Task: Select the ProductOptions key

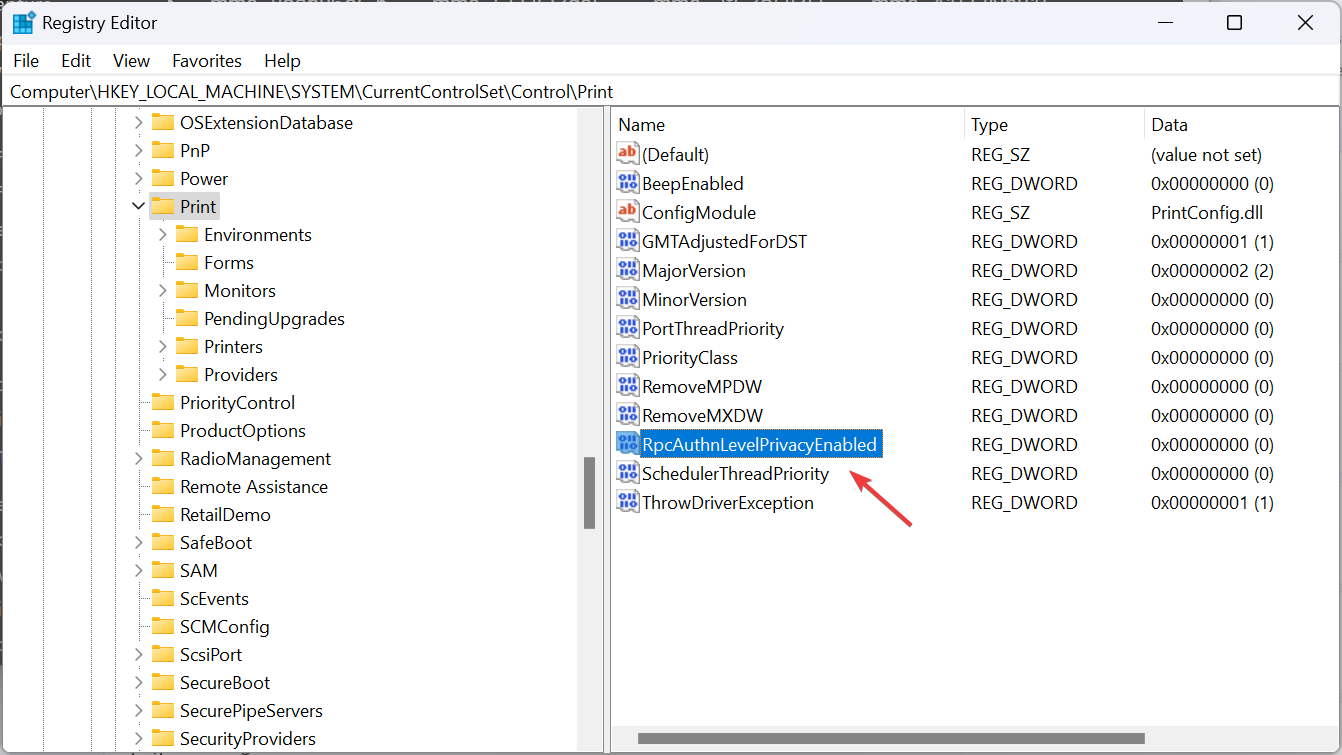Action: coord(243,430)
